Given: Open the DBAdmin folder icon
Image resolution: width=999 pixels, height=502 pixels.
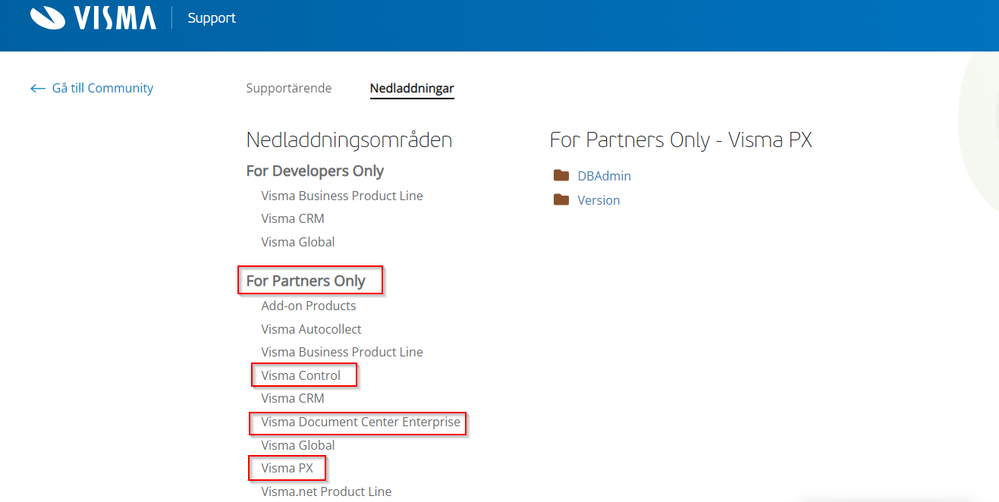Looking at the screenshot, I should pyautogui.click(x=561, y=175).
